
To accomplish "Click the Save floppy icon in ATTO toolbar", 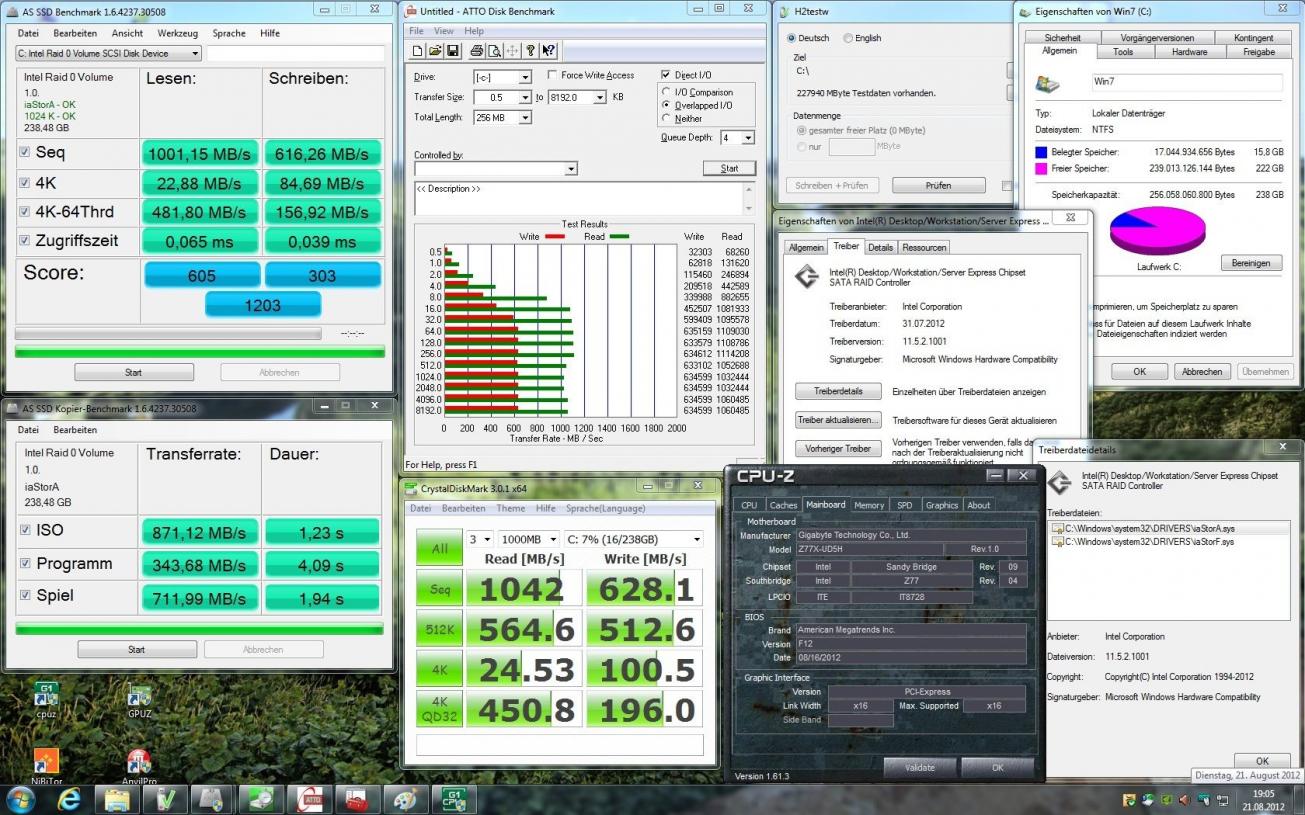I will coord(453,51).
